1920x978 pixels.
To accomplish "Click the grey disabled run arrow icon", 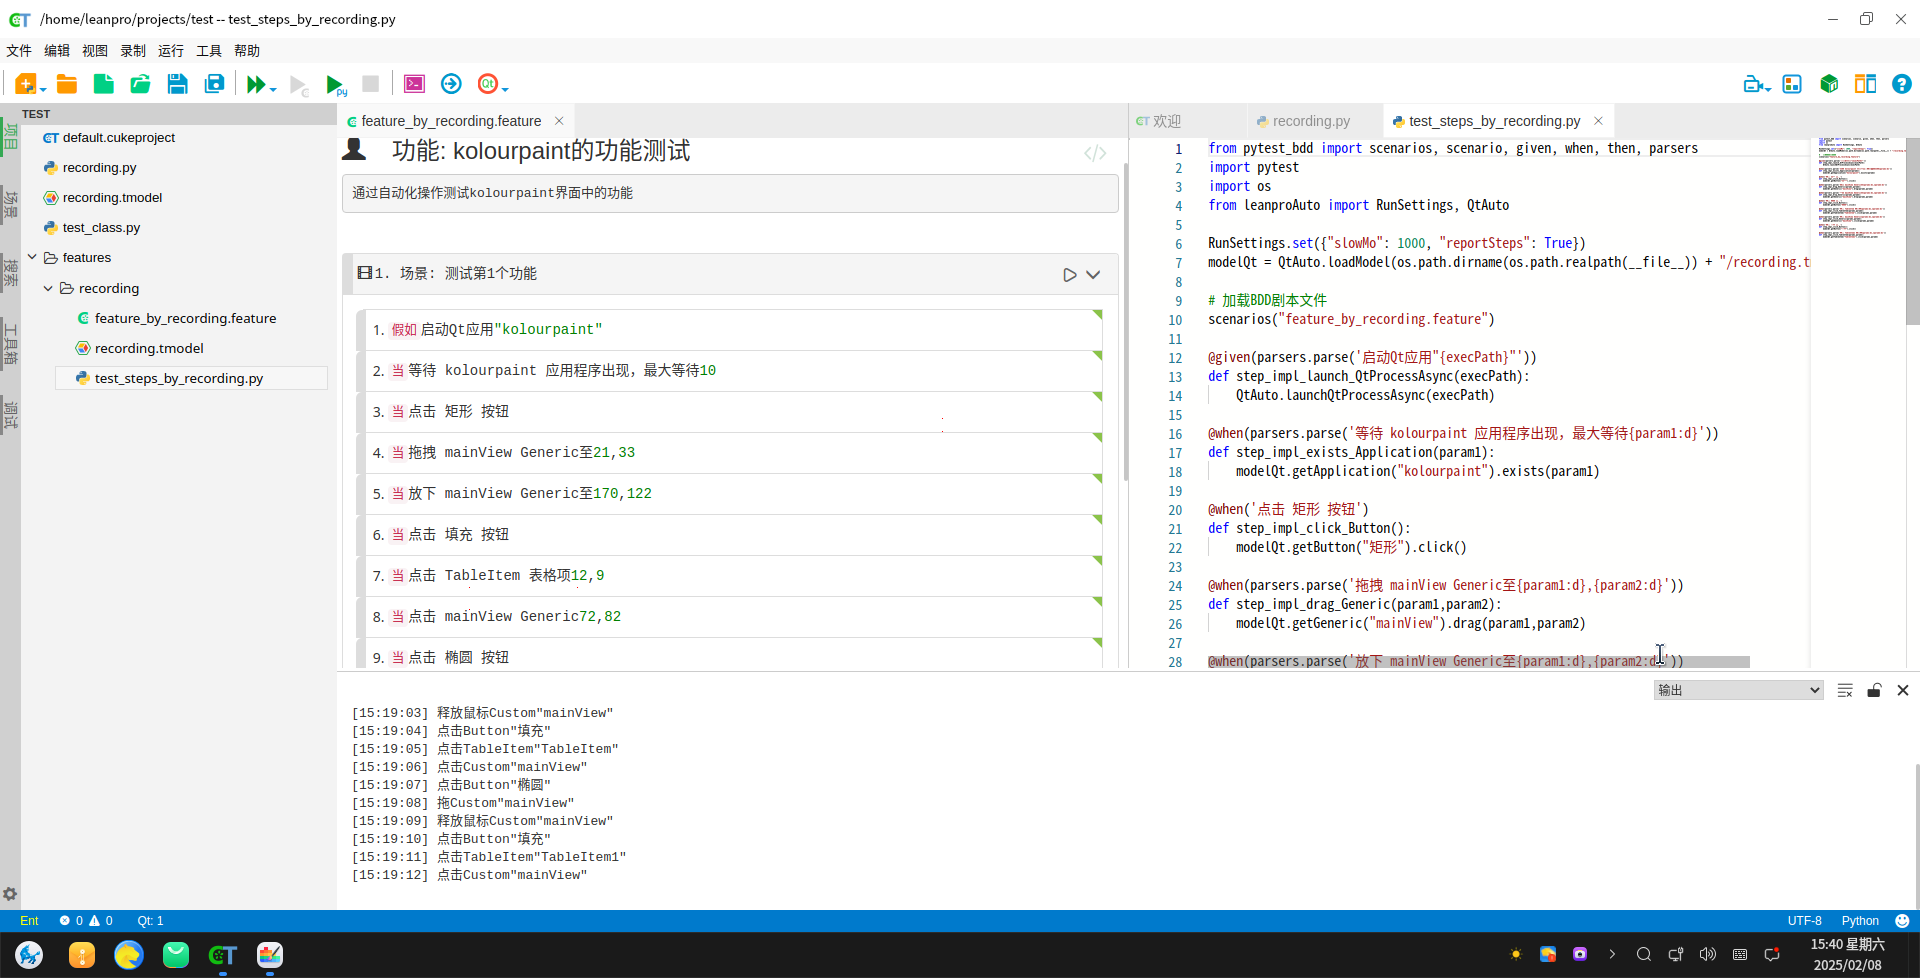I will pyautogui.click(x=298, y=85).
